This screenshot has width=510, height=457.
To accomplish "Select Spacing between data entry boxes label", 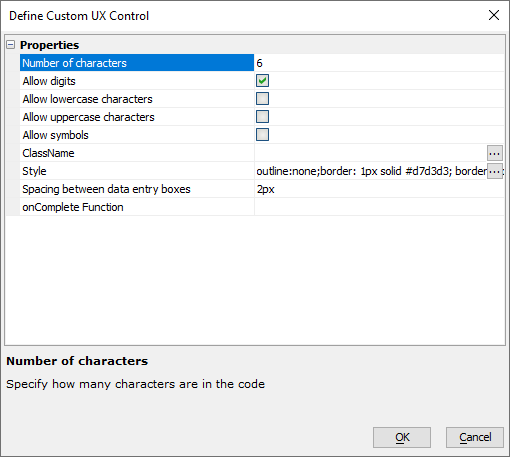I will [x=106, y=189].
